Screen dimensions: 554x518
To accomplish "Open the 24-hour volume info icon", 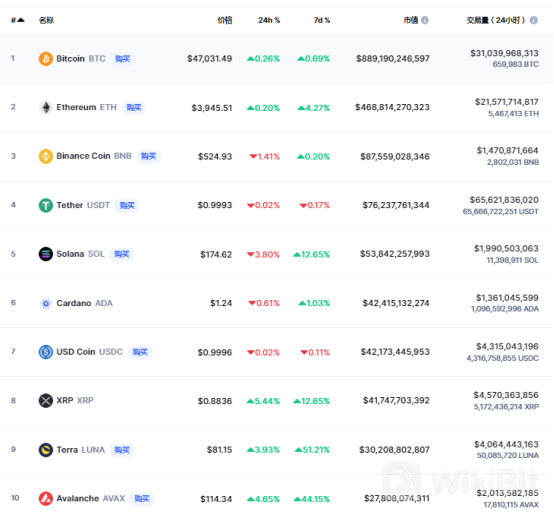I will point(534,20).
